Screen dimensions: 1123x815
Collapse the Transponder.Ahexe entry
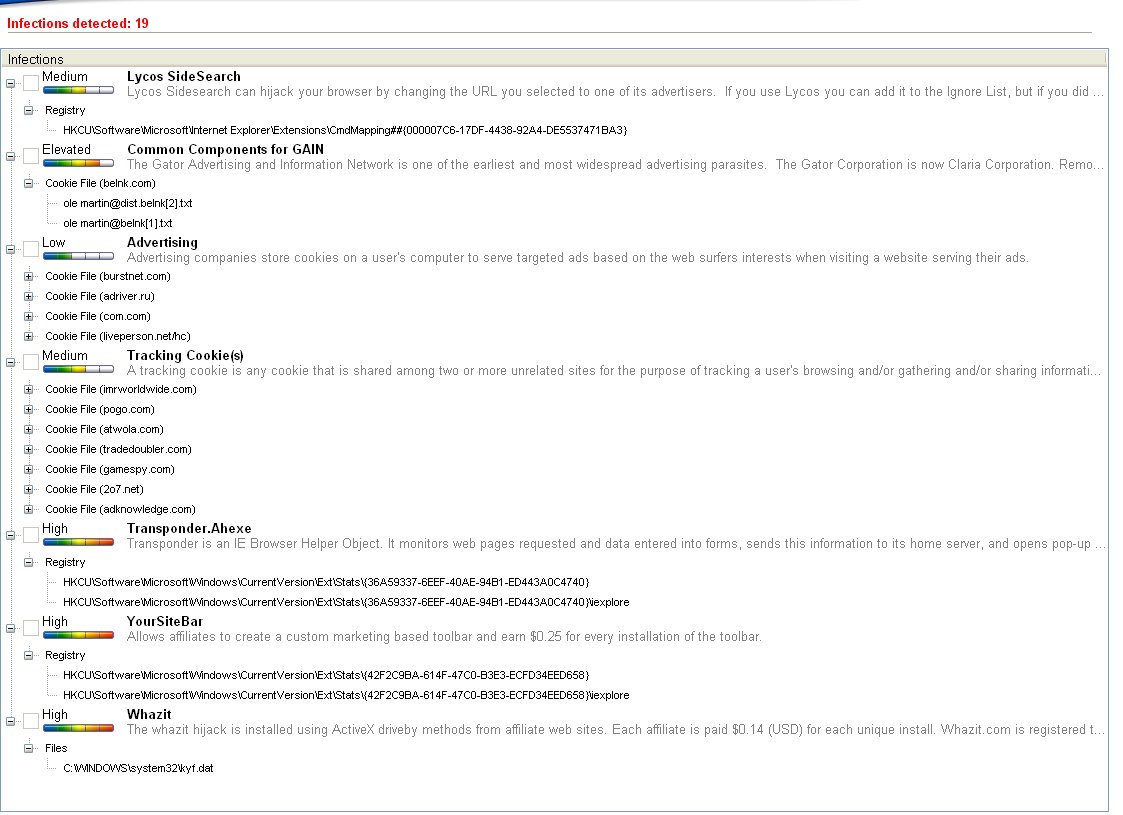point(11,536)
